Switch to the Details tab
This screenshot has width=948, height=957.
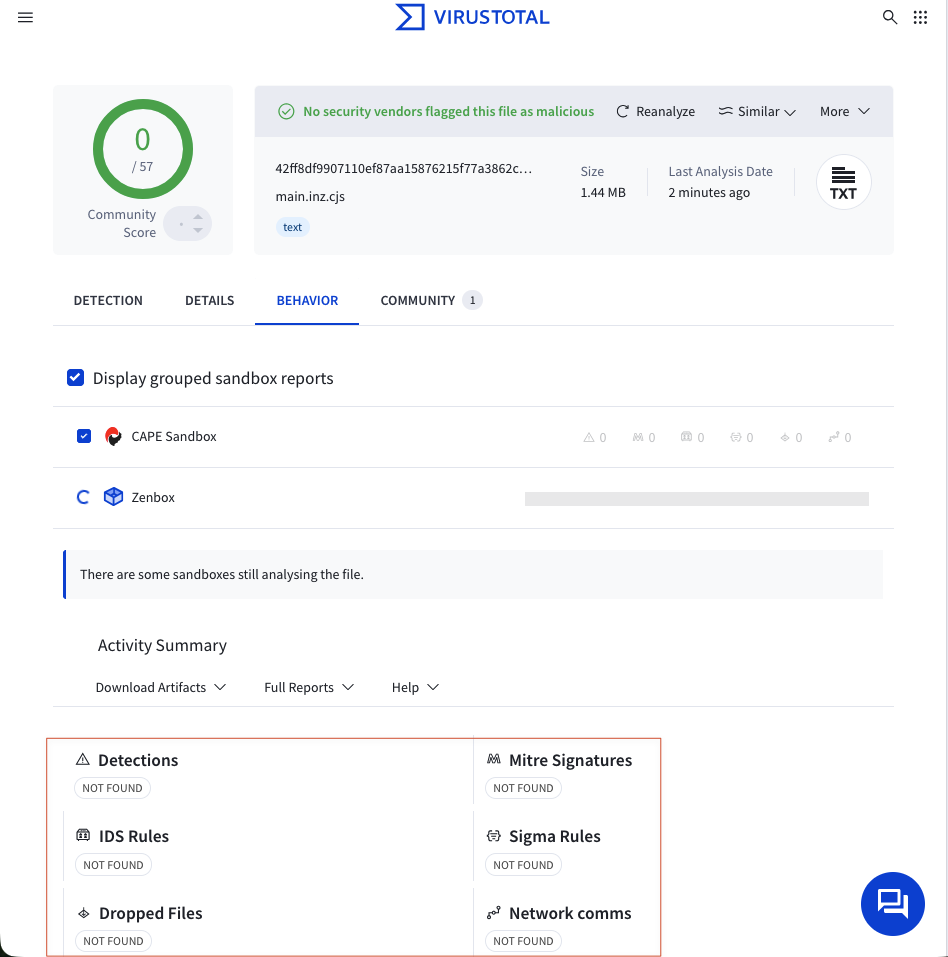(209, 300)
